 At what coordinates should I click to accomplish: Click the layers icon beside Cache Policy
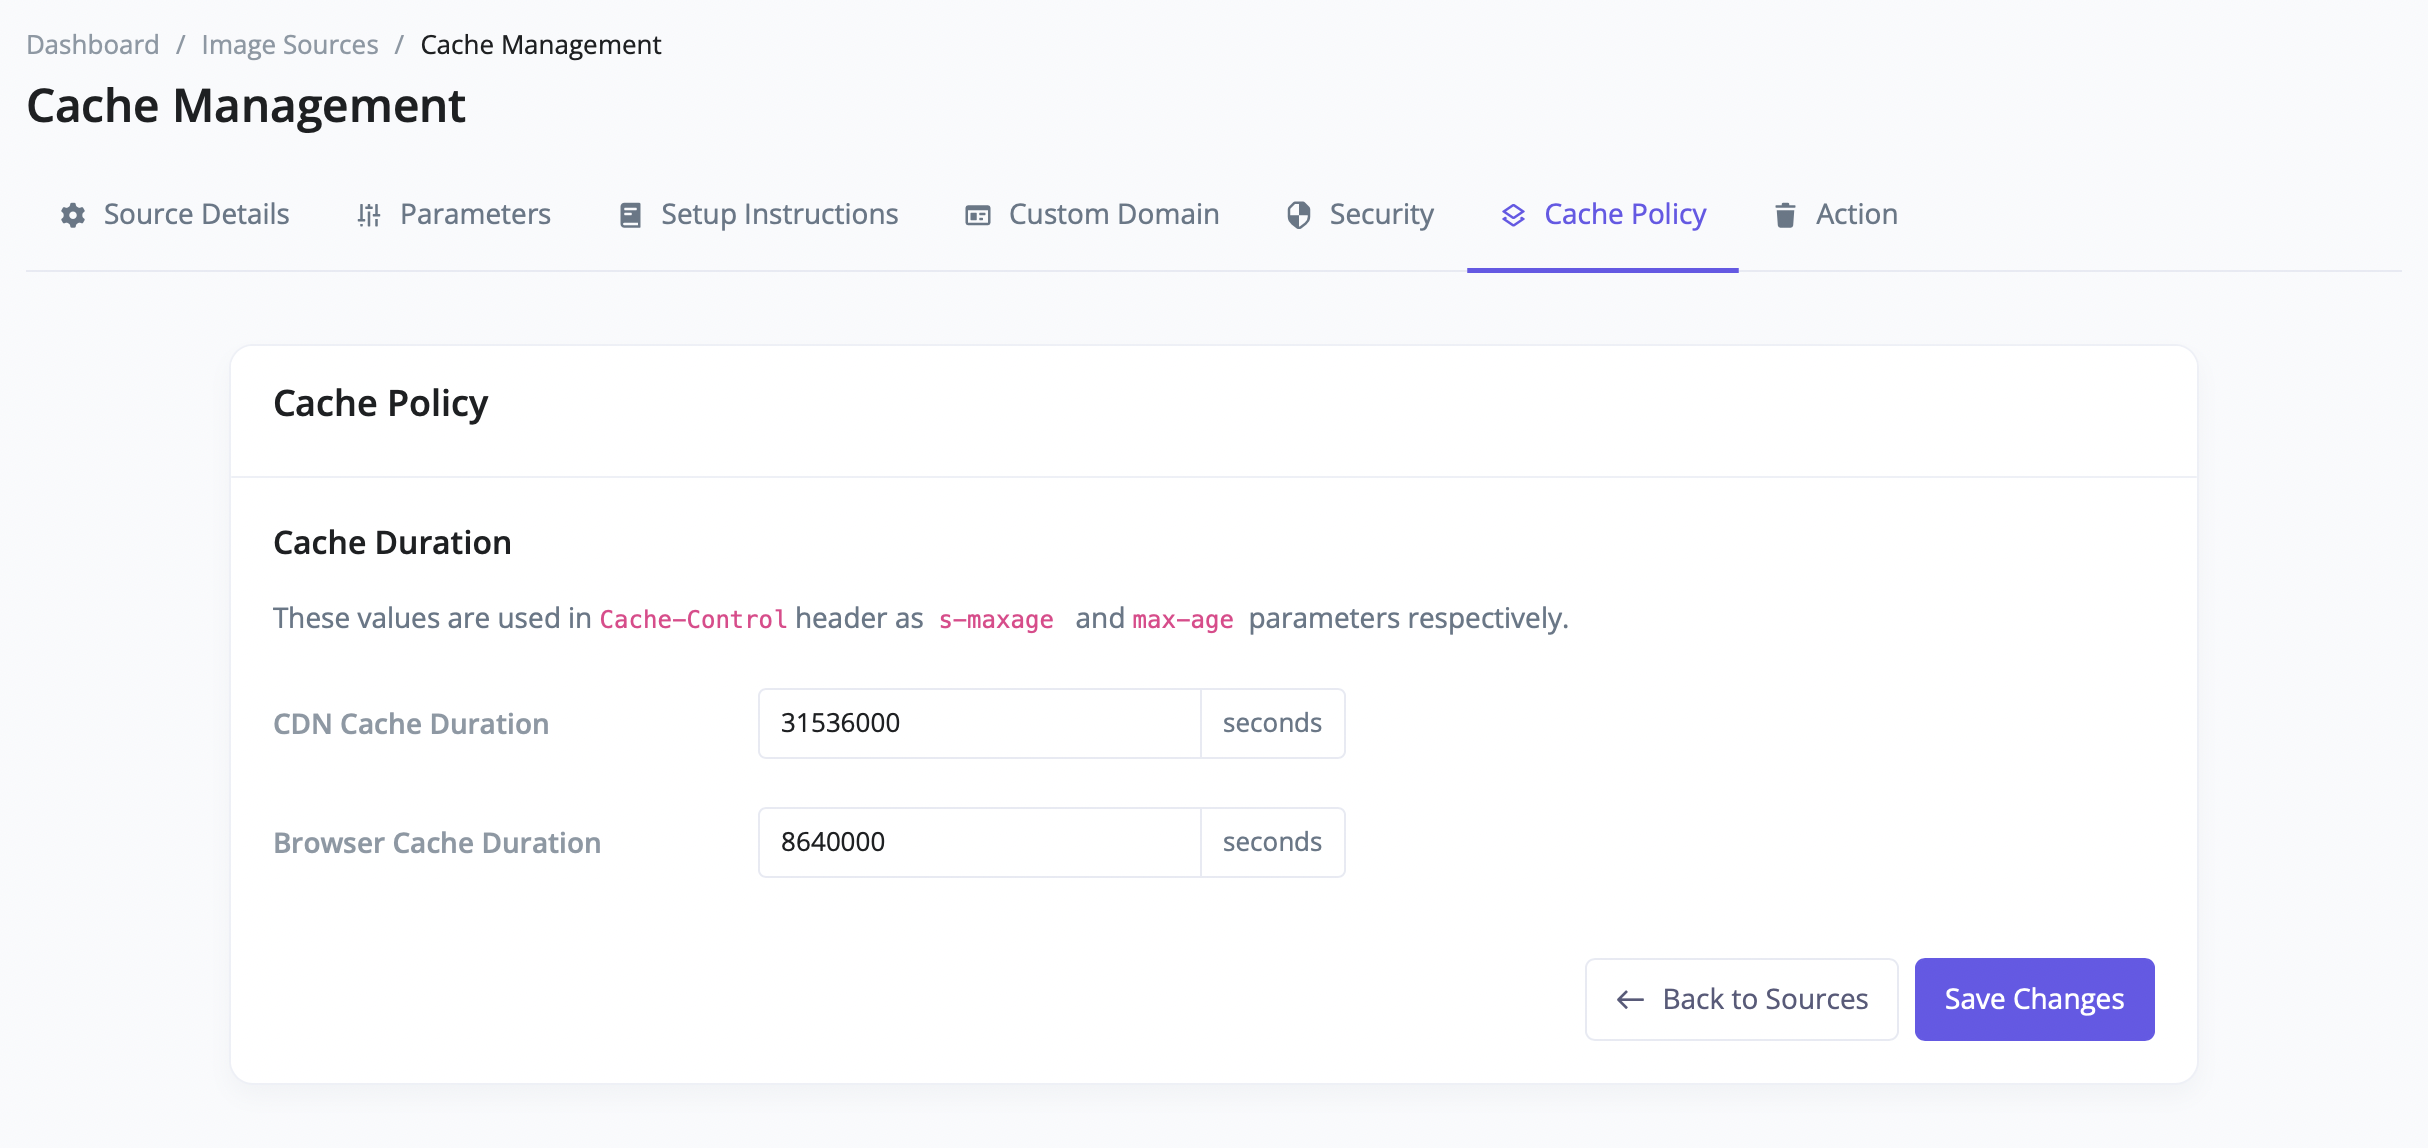point(1513,215)
